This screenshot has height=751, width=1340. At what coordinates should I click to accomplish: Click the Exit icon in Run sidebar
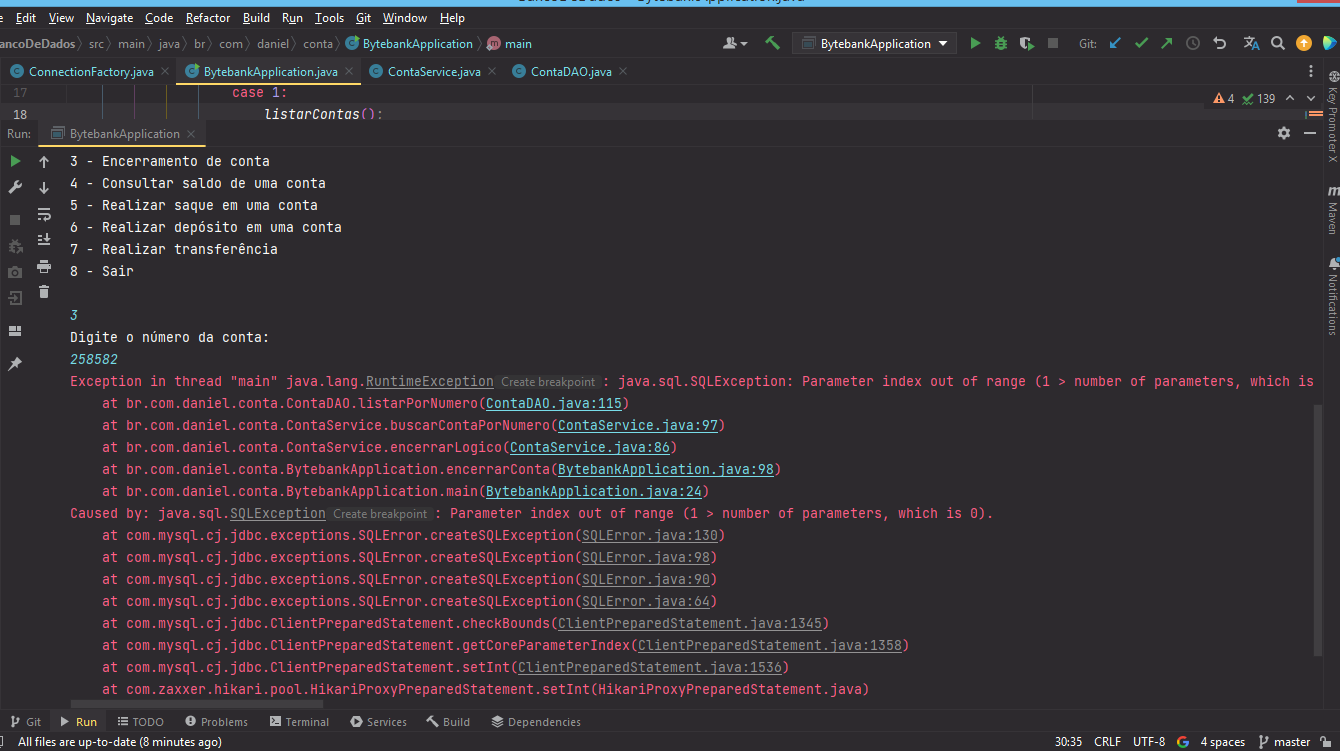pos(15,298)
